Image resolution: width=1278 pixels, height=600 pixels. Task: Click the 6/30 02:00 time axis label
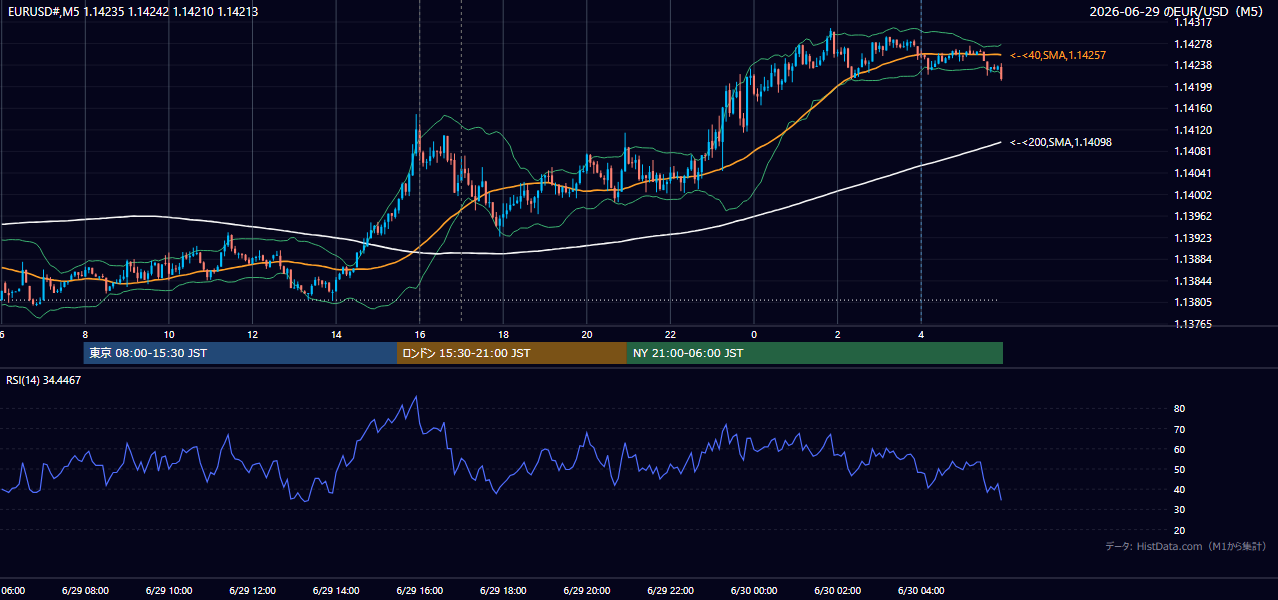[837, 590]
